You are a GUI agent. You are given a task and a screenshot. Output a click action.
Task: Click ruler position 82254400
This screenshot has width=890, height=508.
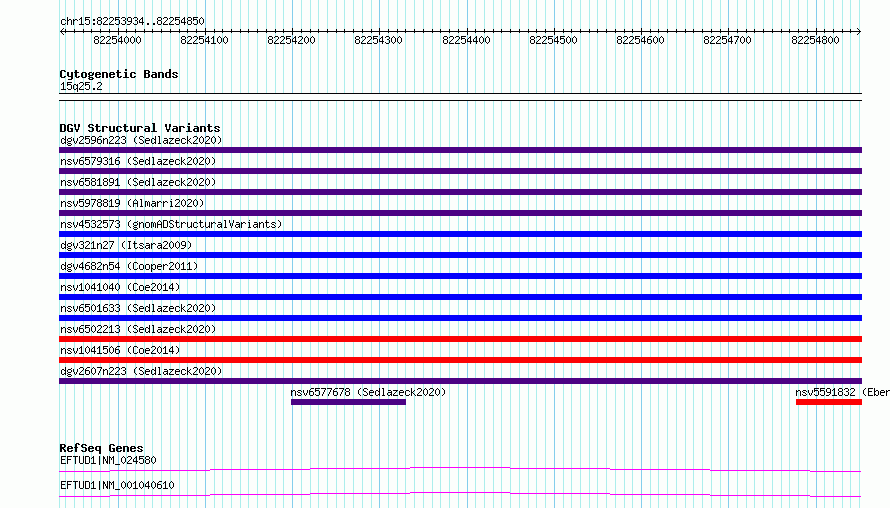coord(466,40)
